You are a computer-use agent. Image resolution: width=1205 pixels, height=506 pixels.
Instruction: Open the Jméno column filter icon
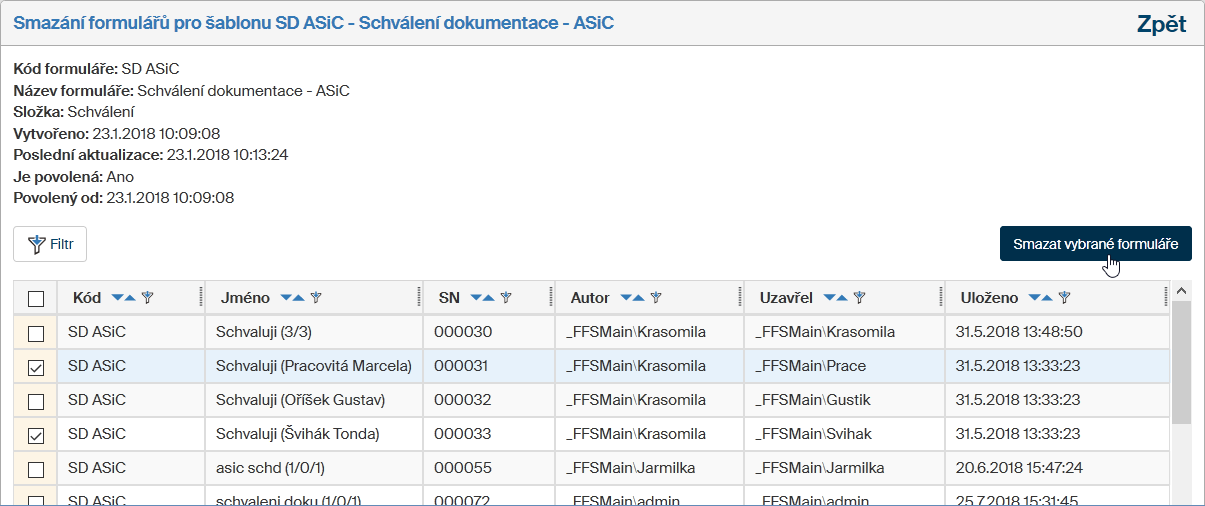pos(316,298)
